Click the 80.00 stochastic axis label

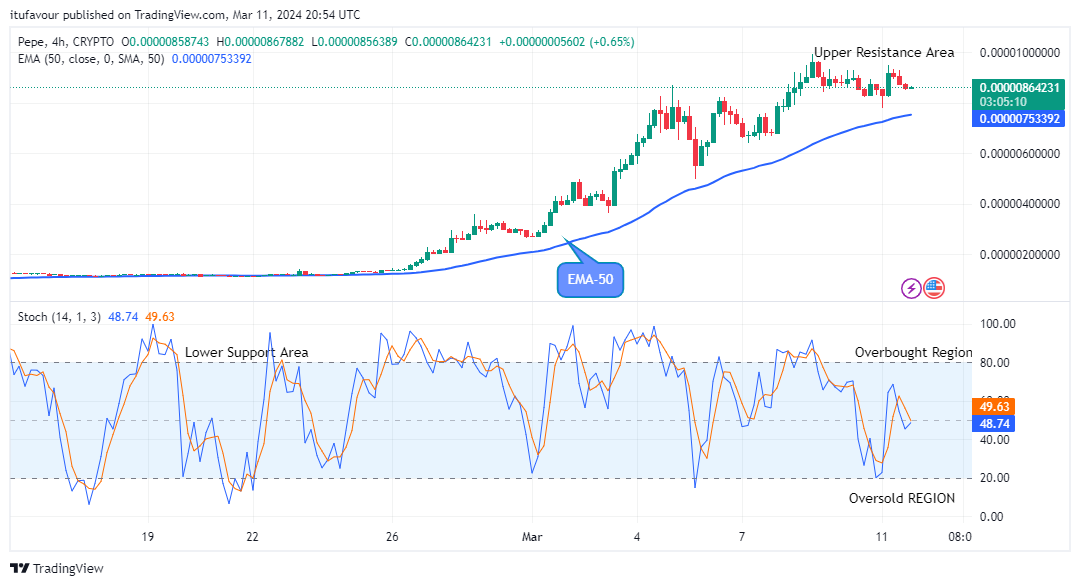pyautogui.click(x=997, y=363)
